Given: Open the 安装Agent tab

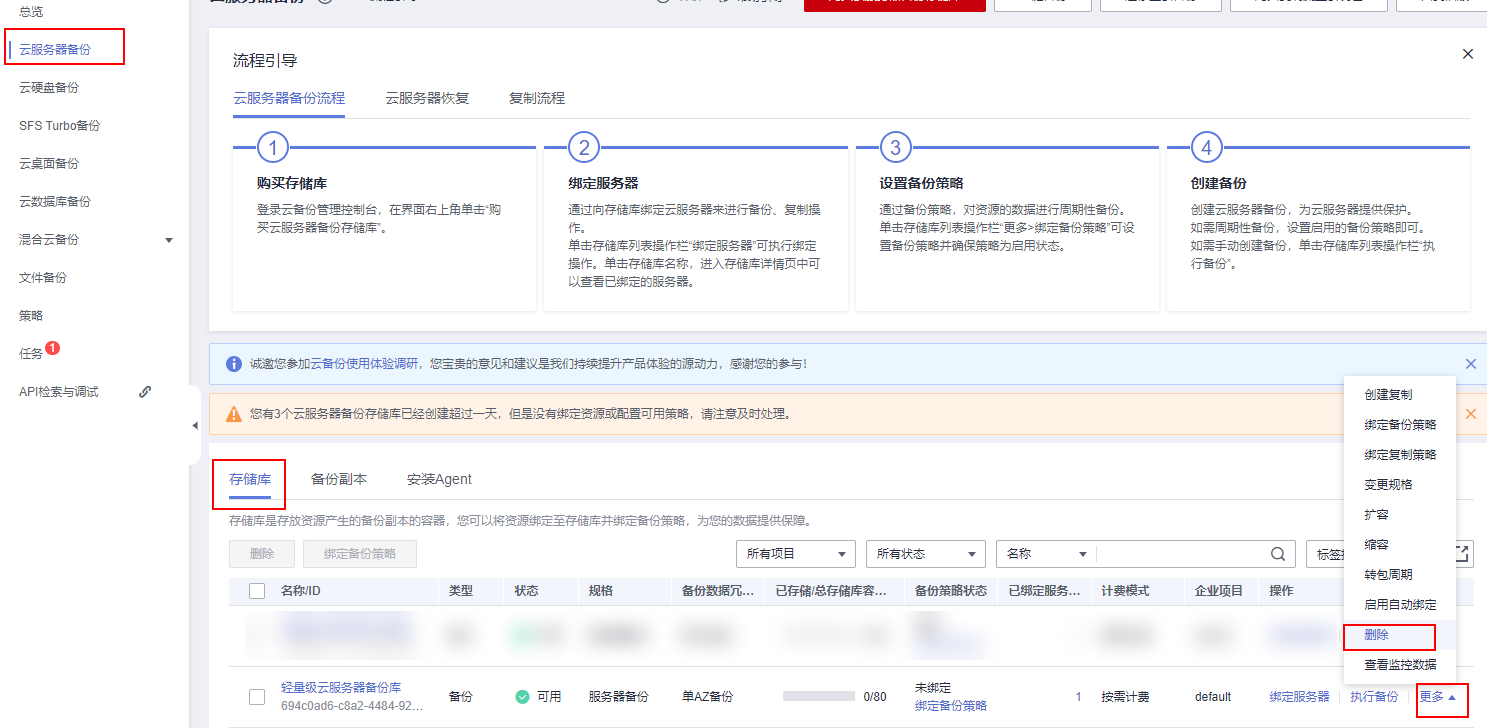Looking at the screenshot, I should tap(439, 479).
